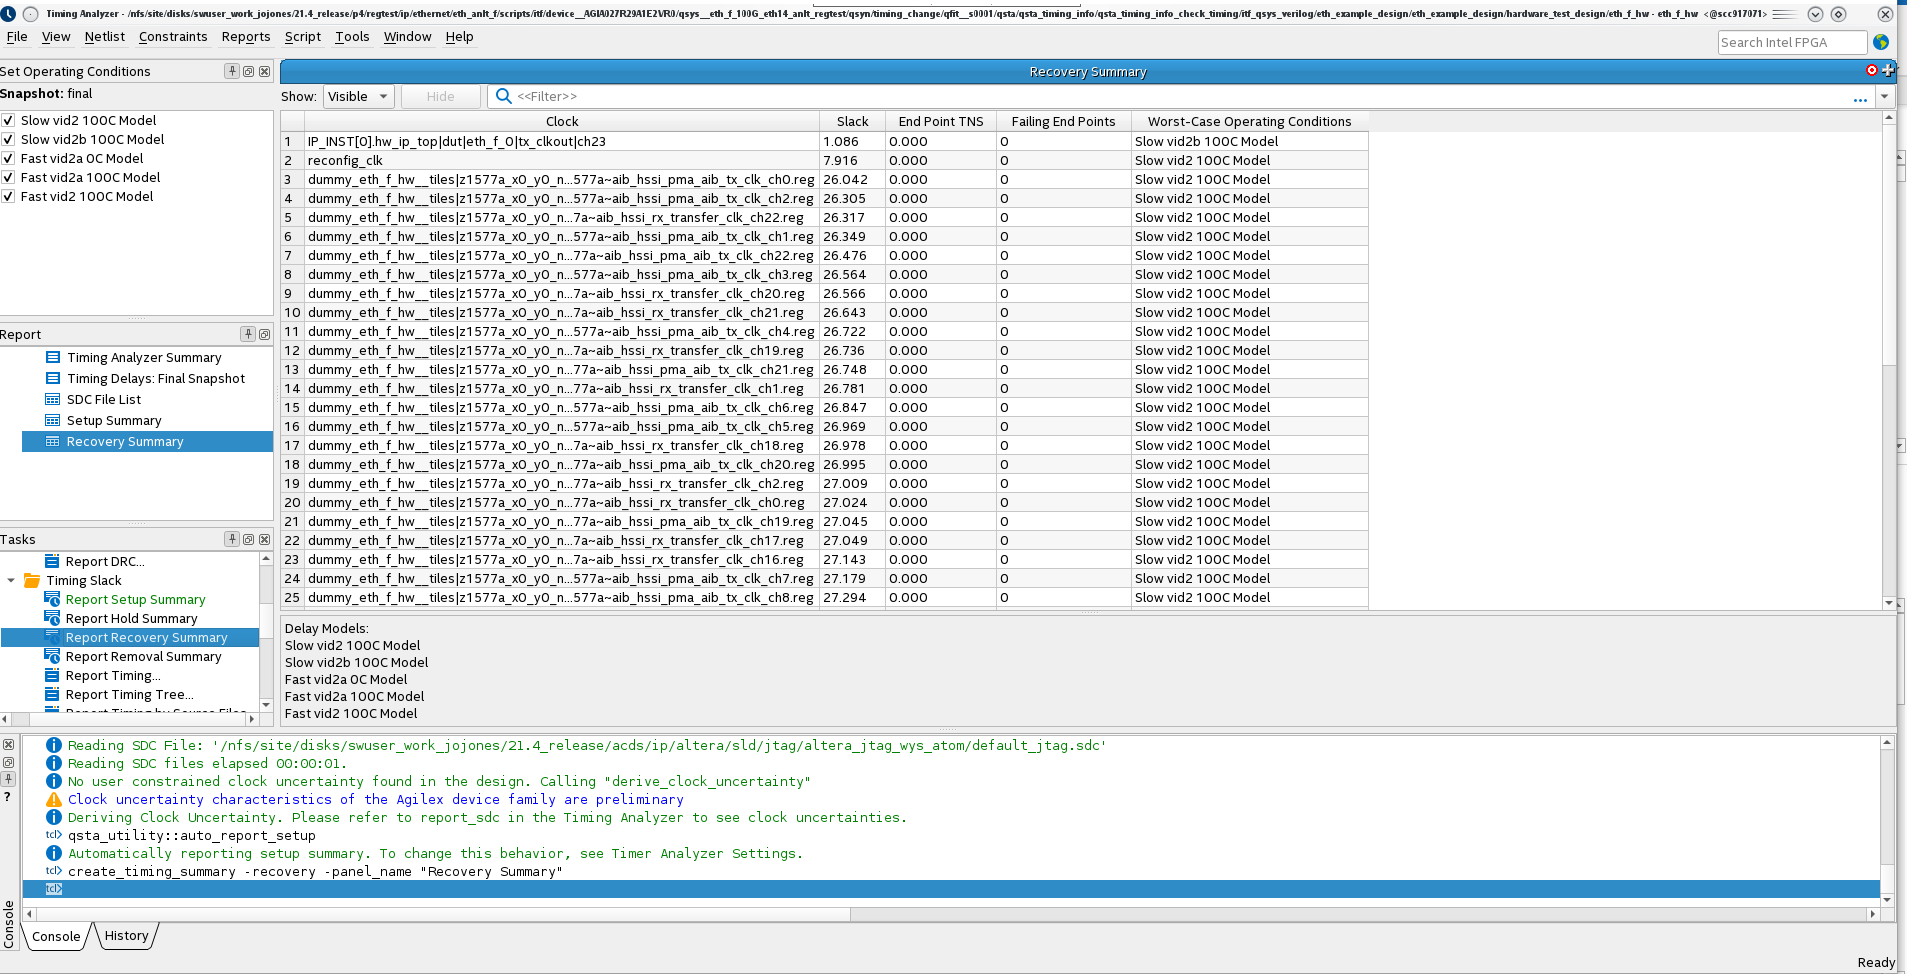Click the filter search magnifier icon
The height and width of the screenshot is (974, 1907).
[x=504, y=96]
